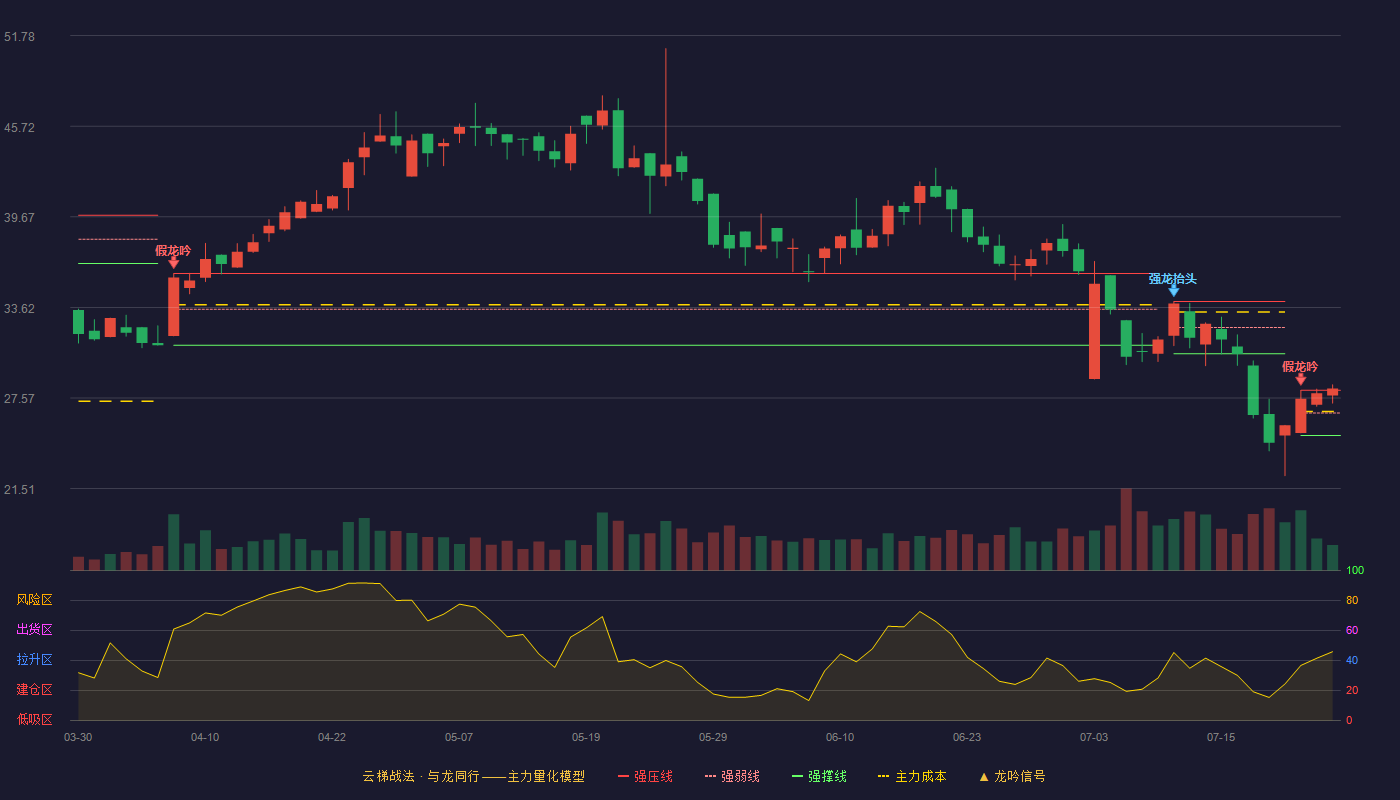The height and width of the screenshot is (800, 1400).
Task: Click the 39.67 price axis label
Action: (19, 218)
